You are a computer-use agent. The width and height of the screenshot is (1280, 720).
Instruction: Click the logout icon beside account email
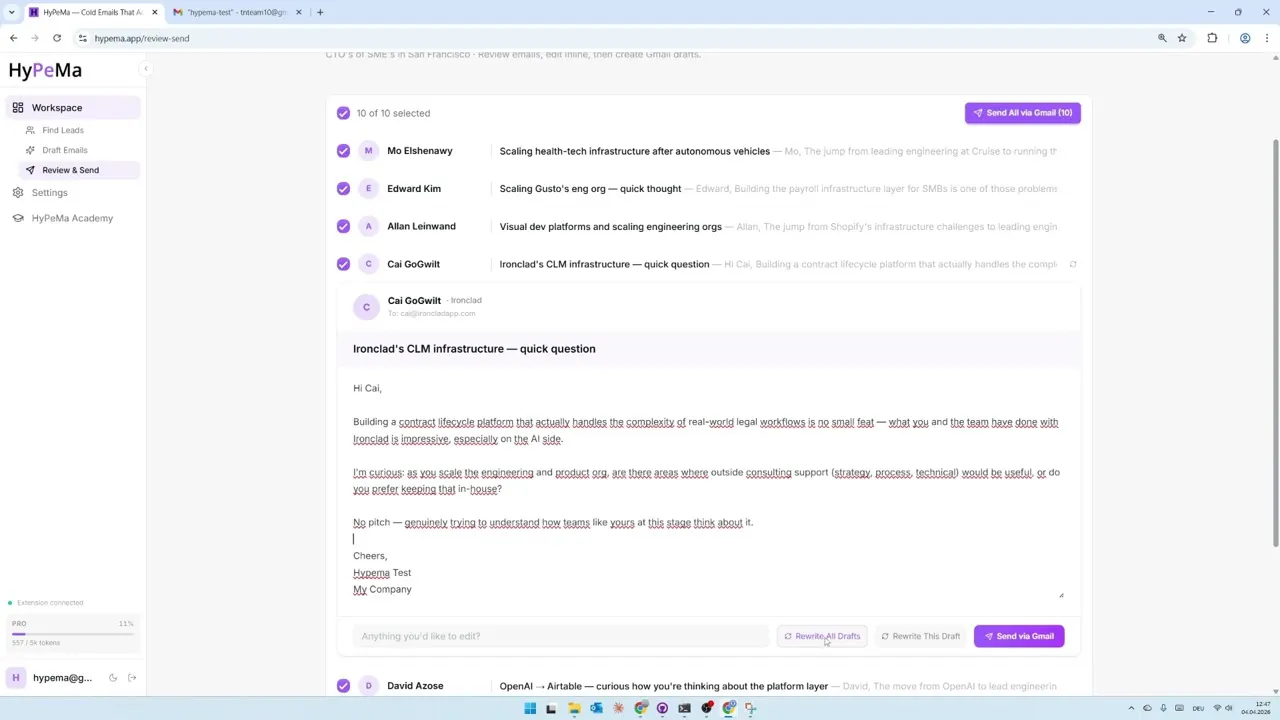coord(132,678)
